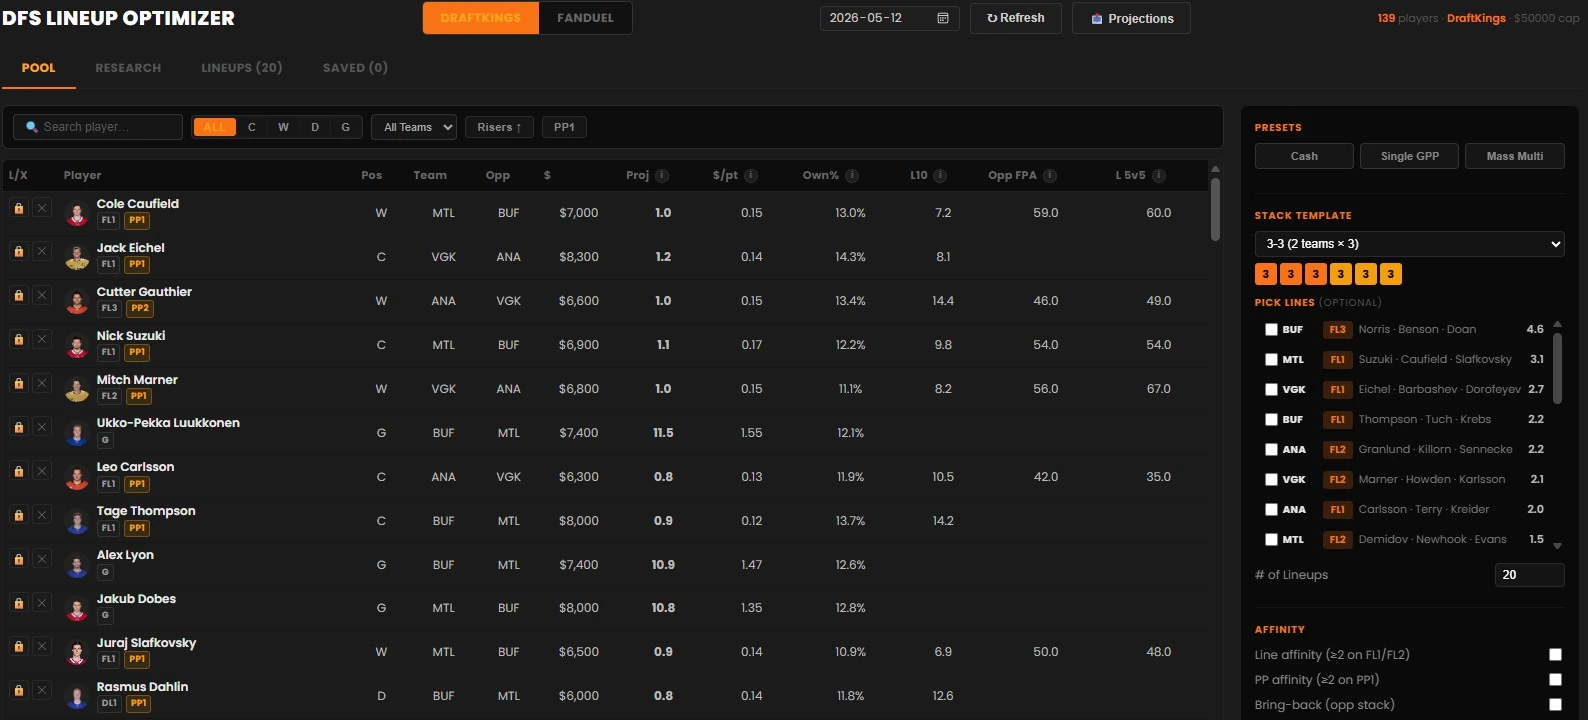
Task: Show info for Opp FPA column
Action: click(1050, 175)
